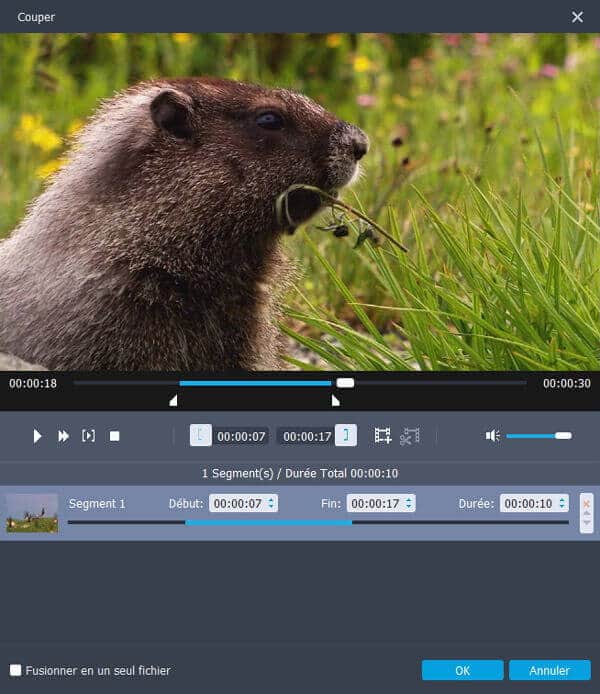The width and height of the screenshot is (600, 694).
Task: Click the video preview area
Action: click(x=300, y=202)
